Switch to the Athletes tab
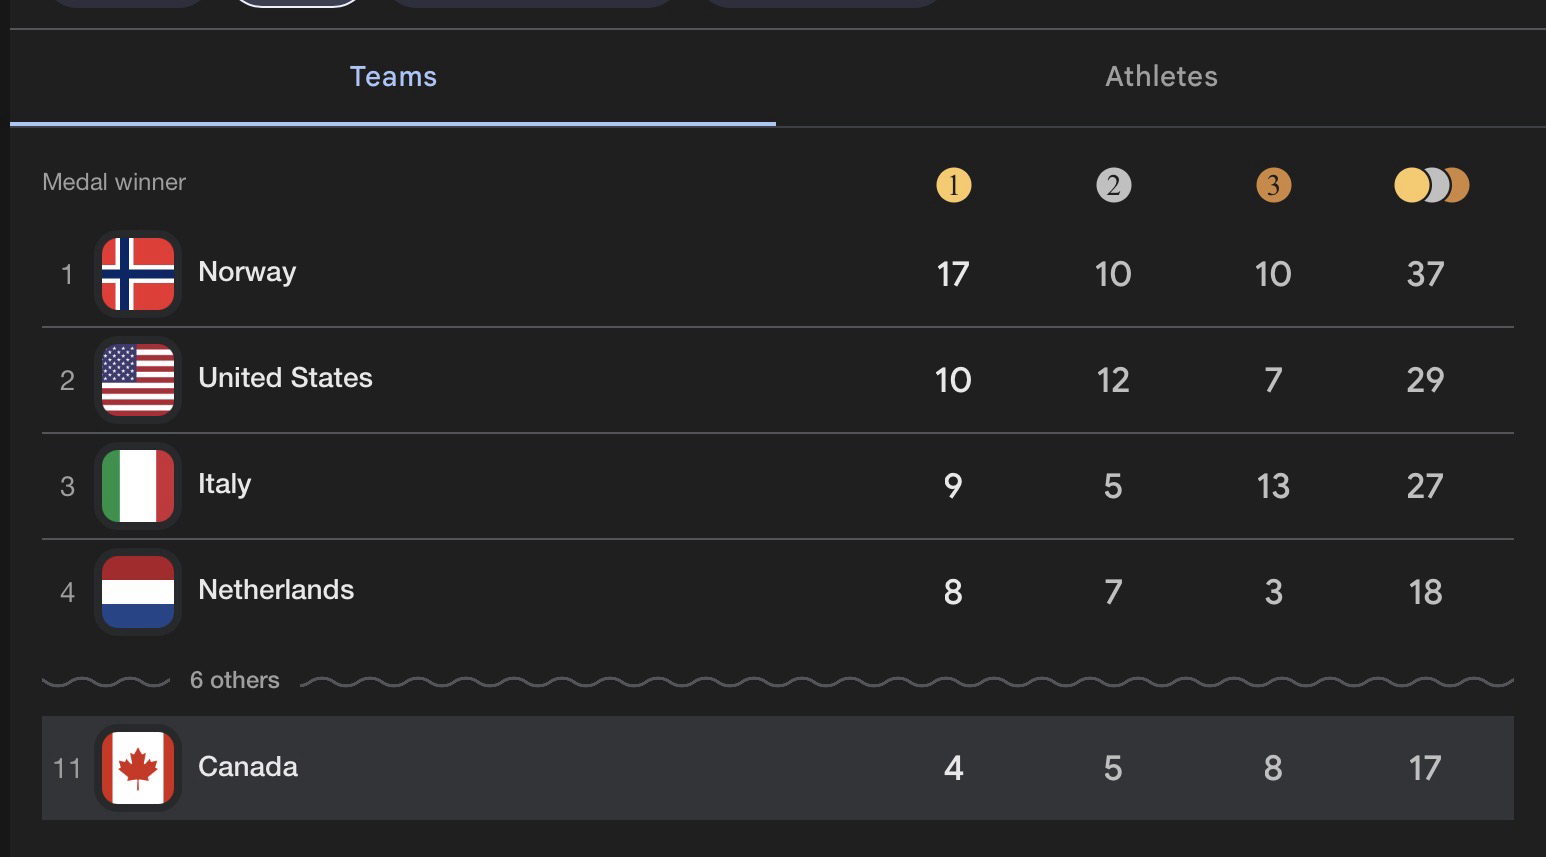 (1161, 77)
